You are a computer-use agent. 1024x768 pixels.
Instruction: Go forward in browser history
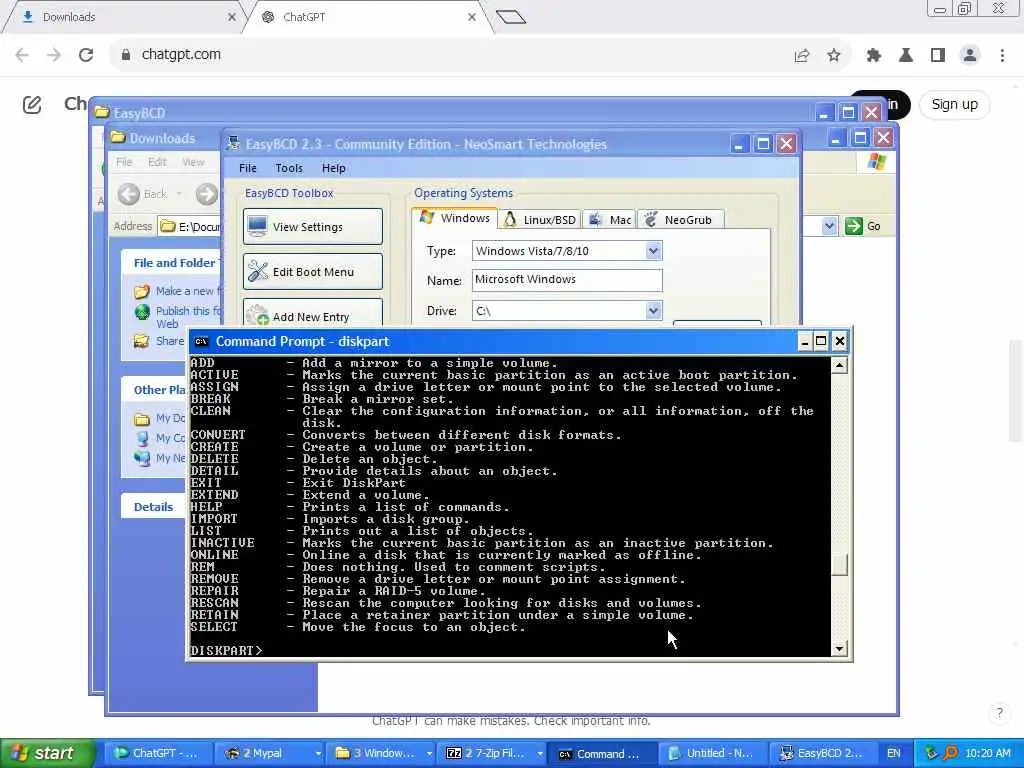click(54, 55)
